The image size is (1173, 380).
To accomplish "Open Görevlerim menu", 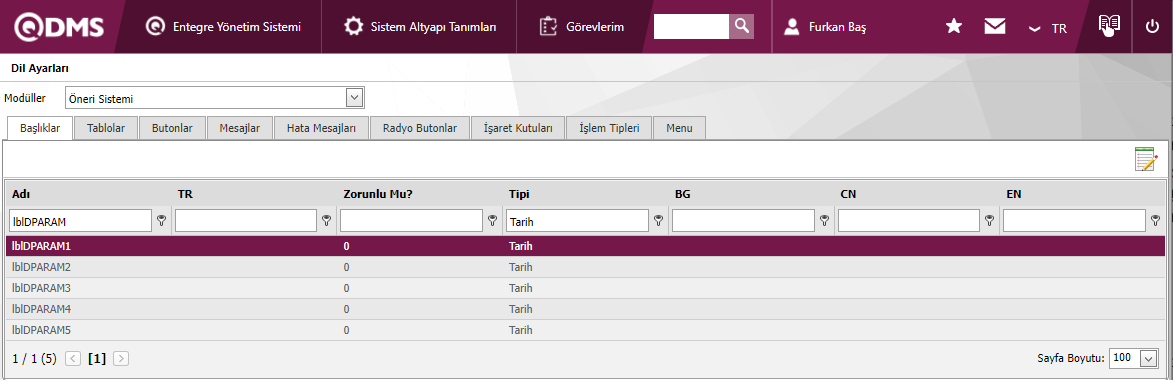I will pyautogui.click(x=582, y=27).
